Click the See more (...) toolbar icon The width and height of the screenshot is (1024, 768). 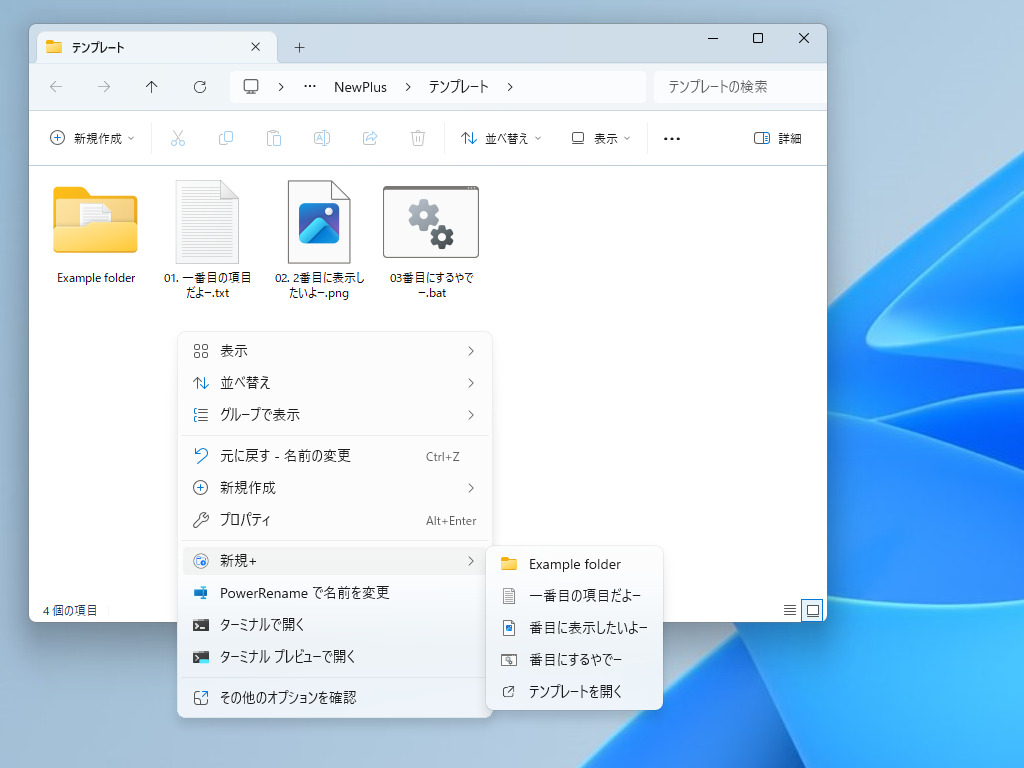671,138
